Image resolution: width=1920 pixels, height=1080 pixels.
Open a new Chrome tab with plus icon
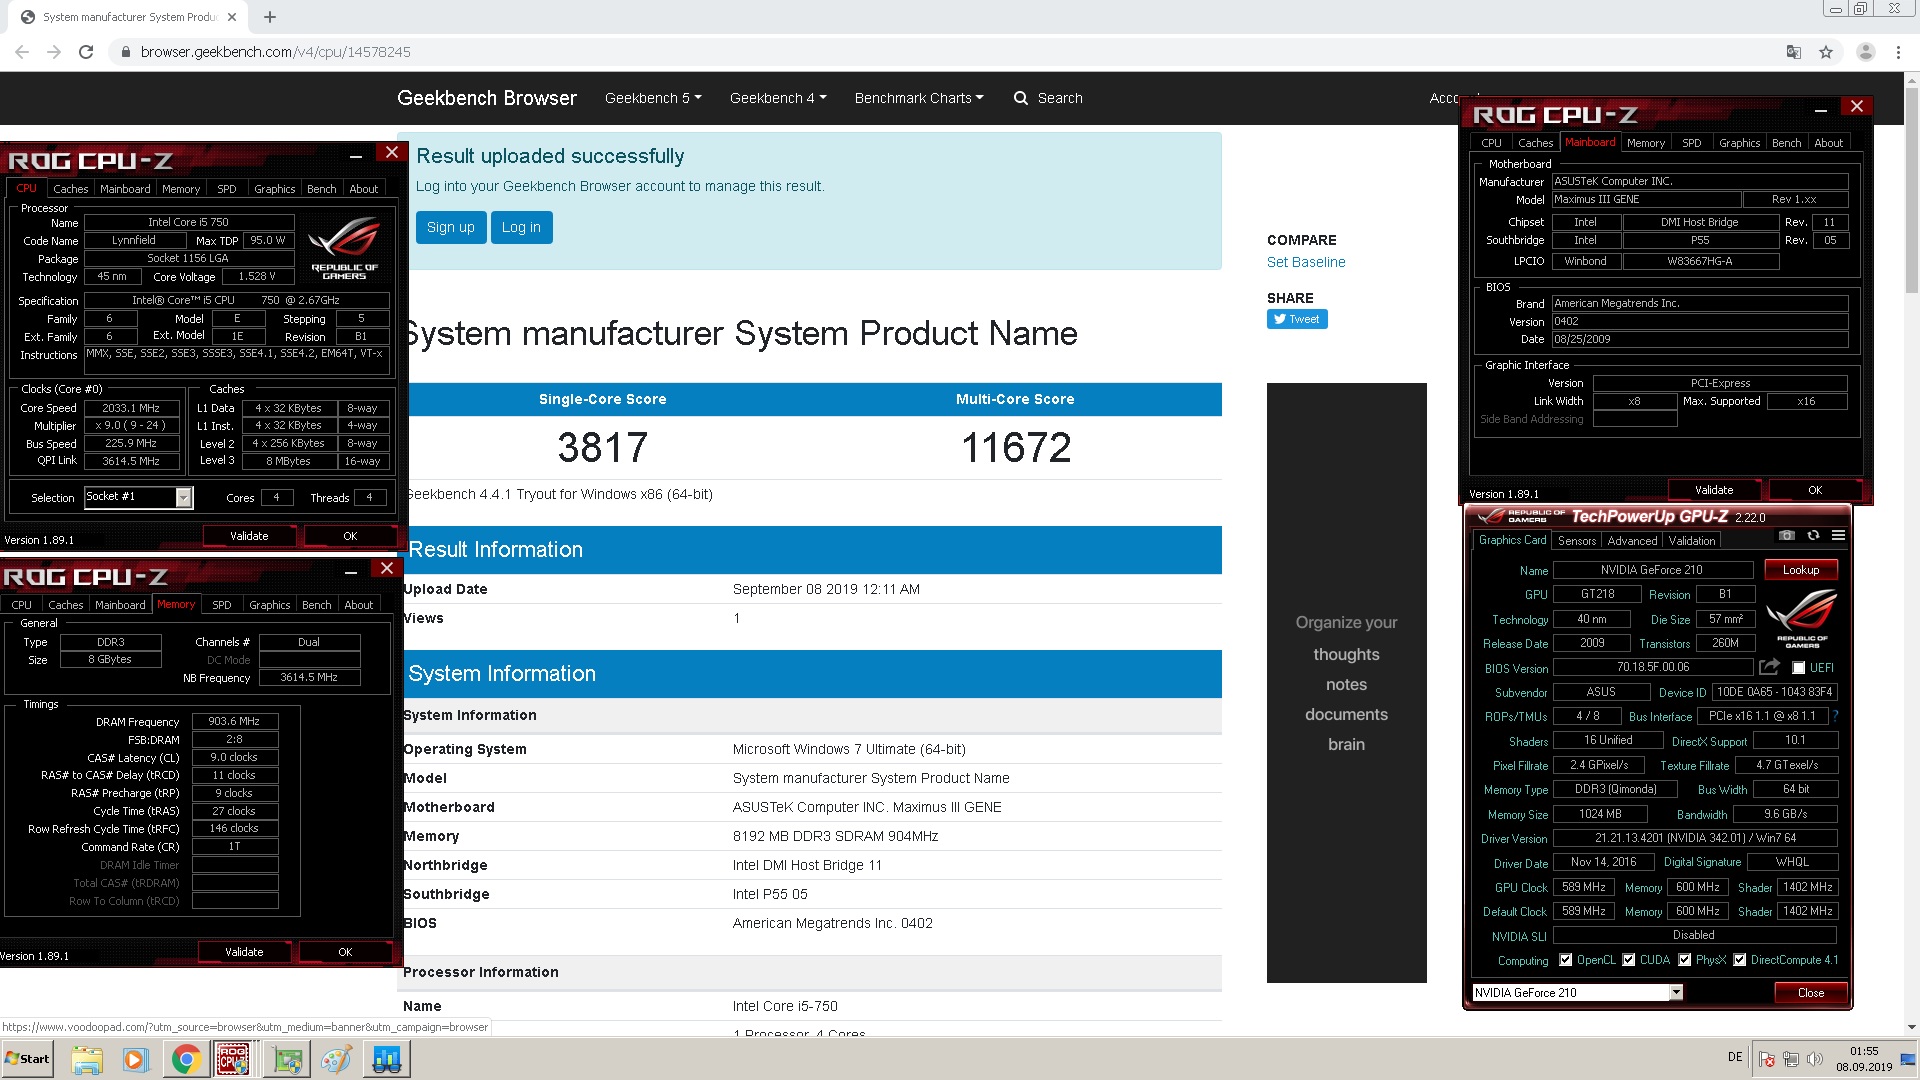pos(270,17)
